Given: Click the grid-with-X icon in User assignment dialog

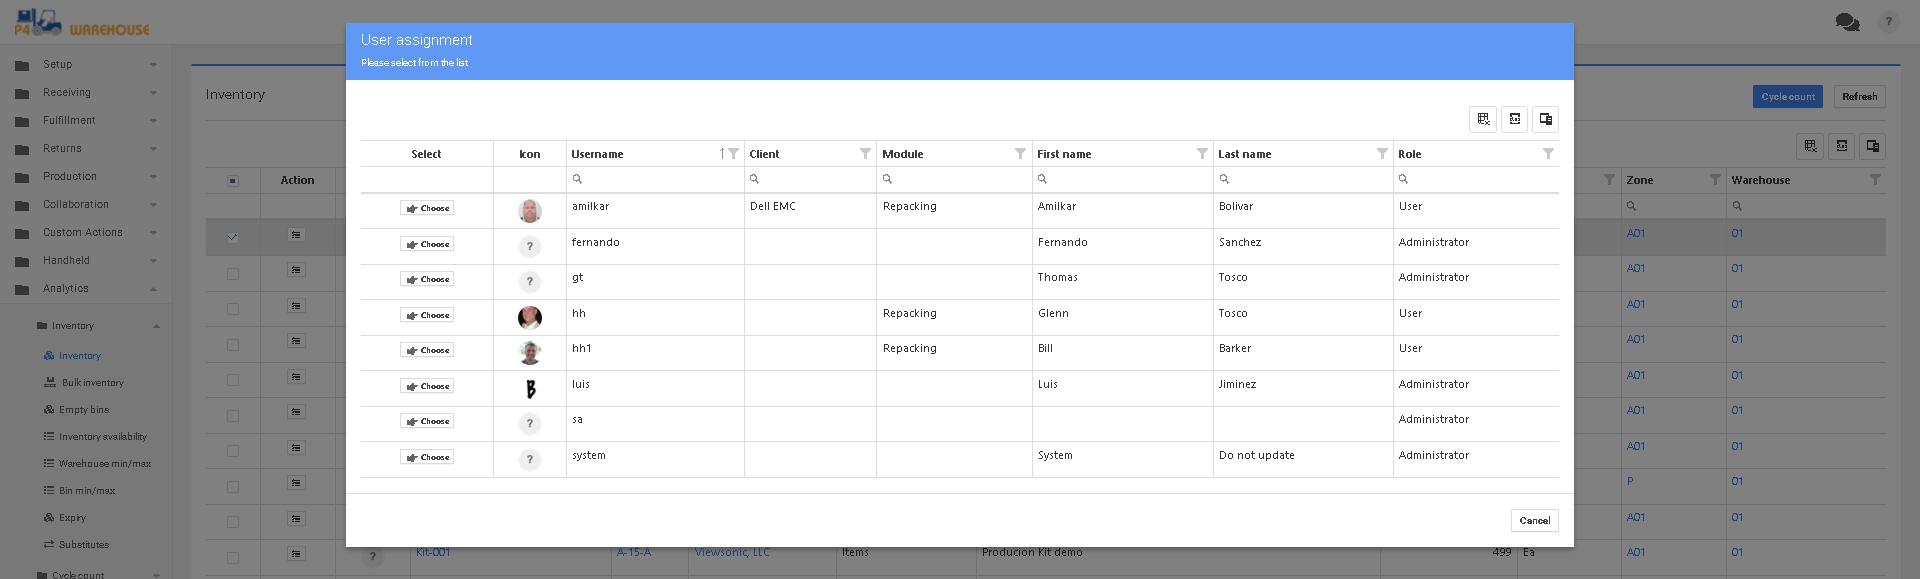Looking at the screenshot, I should tap(1483, 119).
